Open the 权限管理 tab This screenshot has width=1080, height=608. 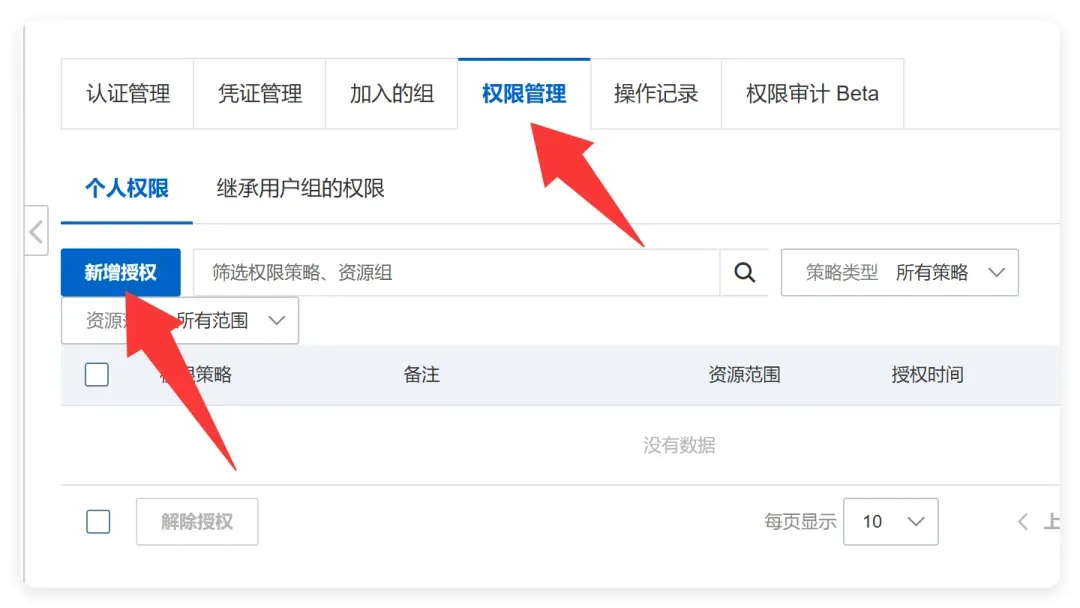pyautogui.click(x=524, y=94)
